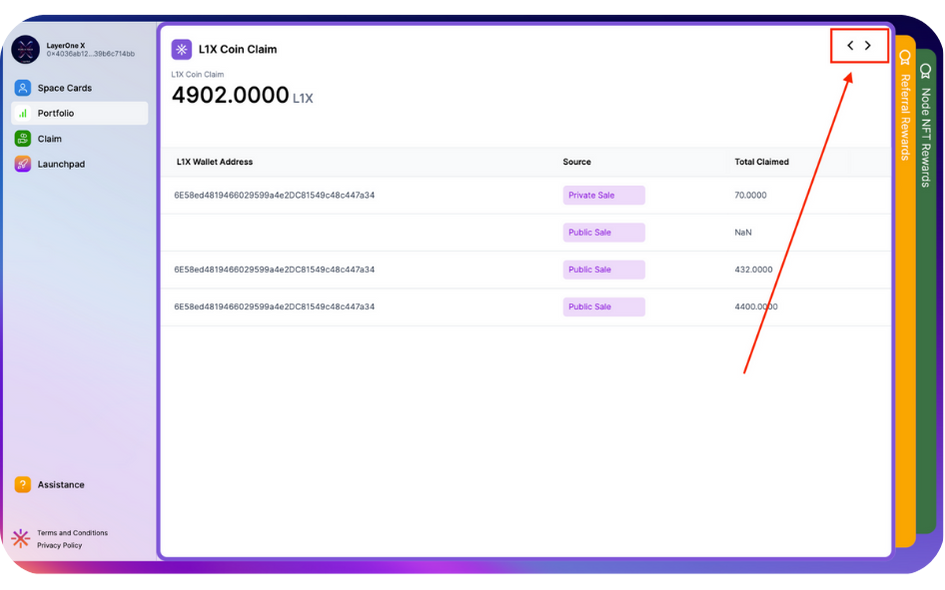Click the Public Sale badge in 4400.0000 row
The width and height of the screenshot is (945, 590).
(604, 307)
